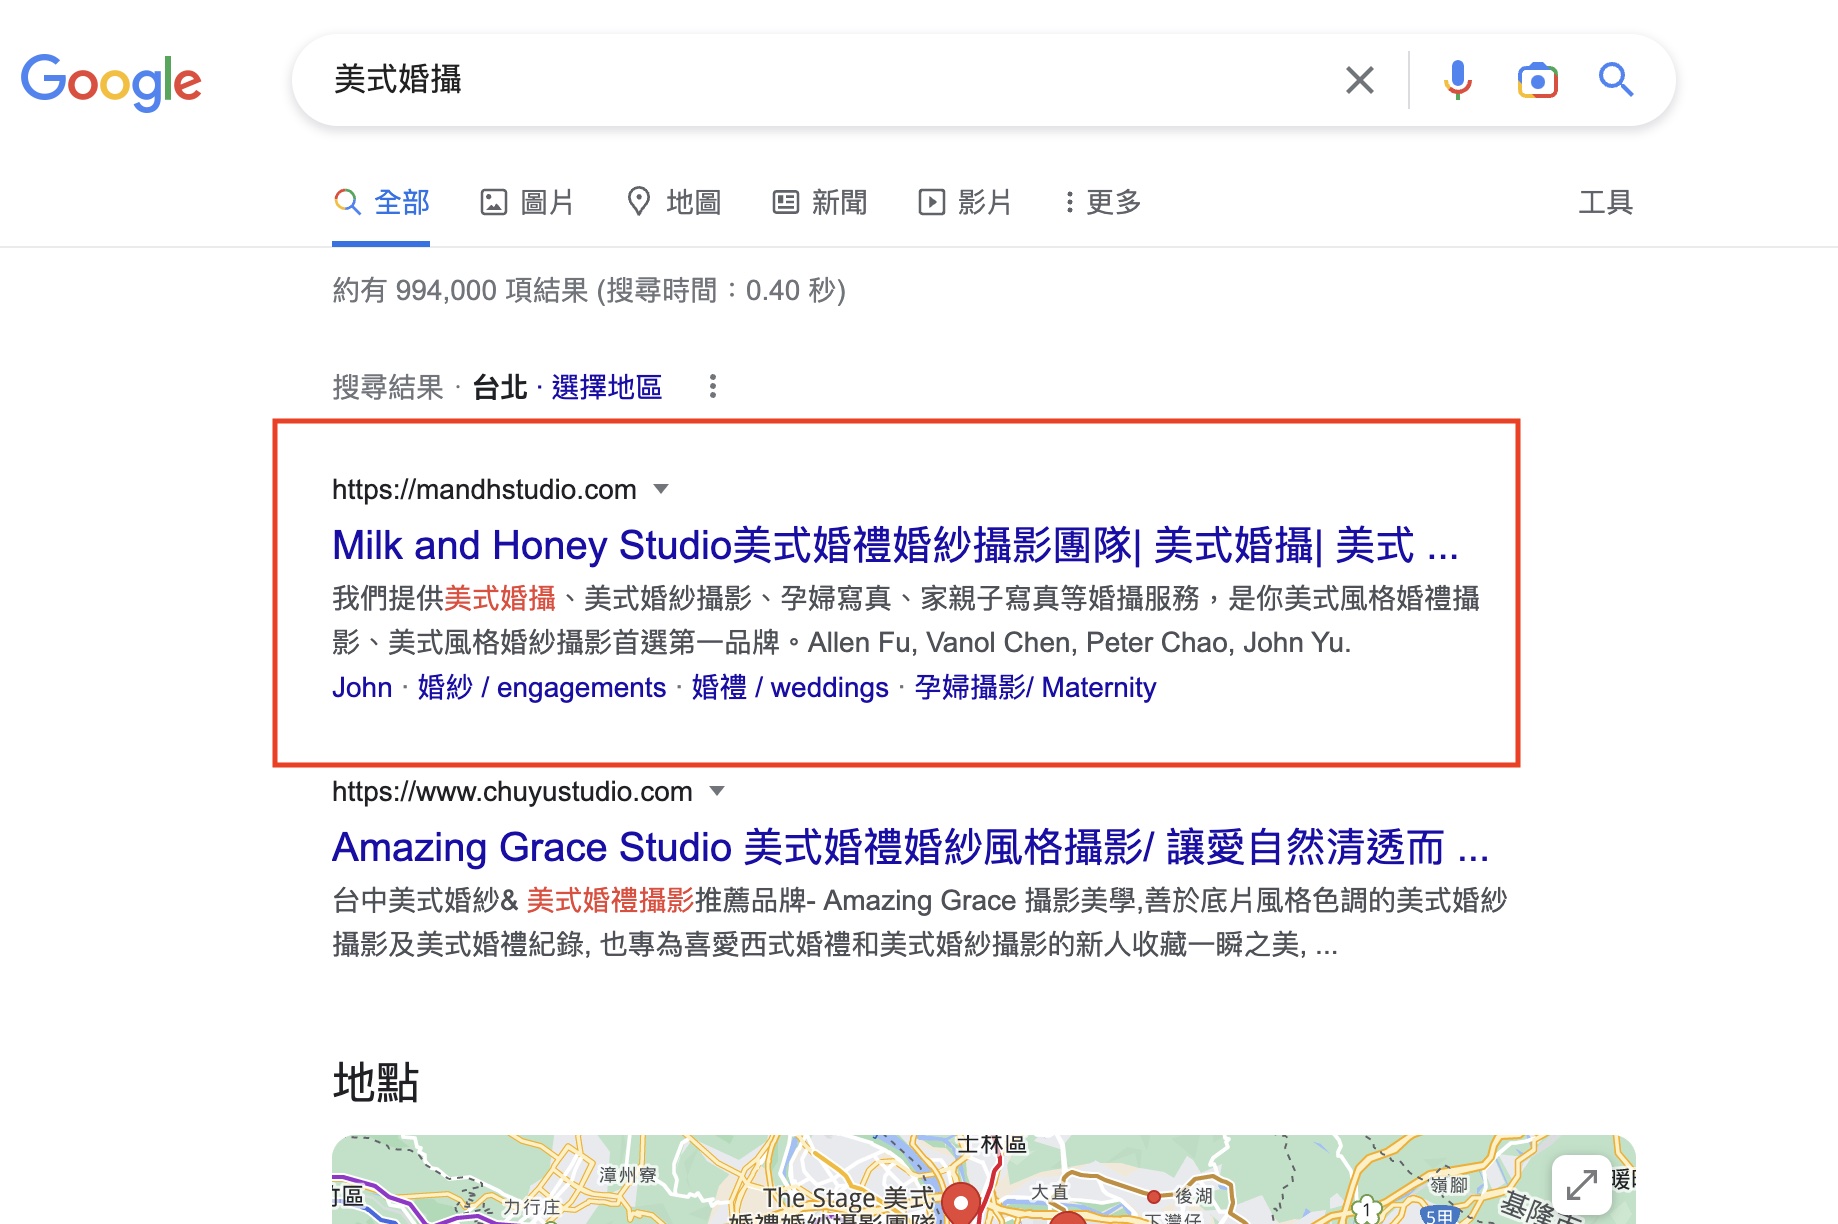Image resolution: width=1838 pixels, height=1224 pixels.
Task: Start voice search with the microphone icon
Action: pyautogui.click(x=1458, y=80)
